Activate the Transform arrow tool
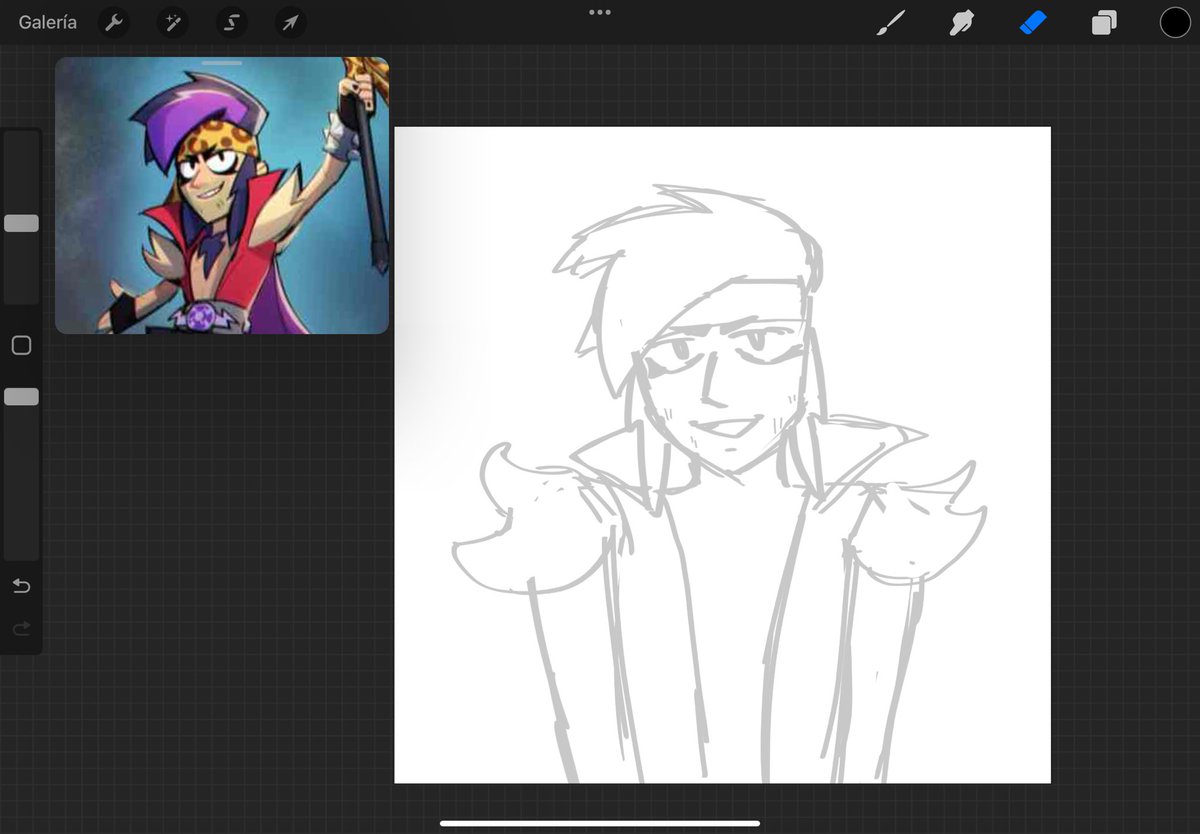This screenshot has height=834, width=1200. coord(290,22)
